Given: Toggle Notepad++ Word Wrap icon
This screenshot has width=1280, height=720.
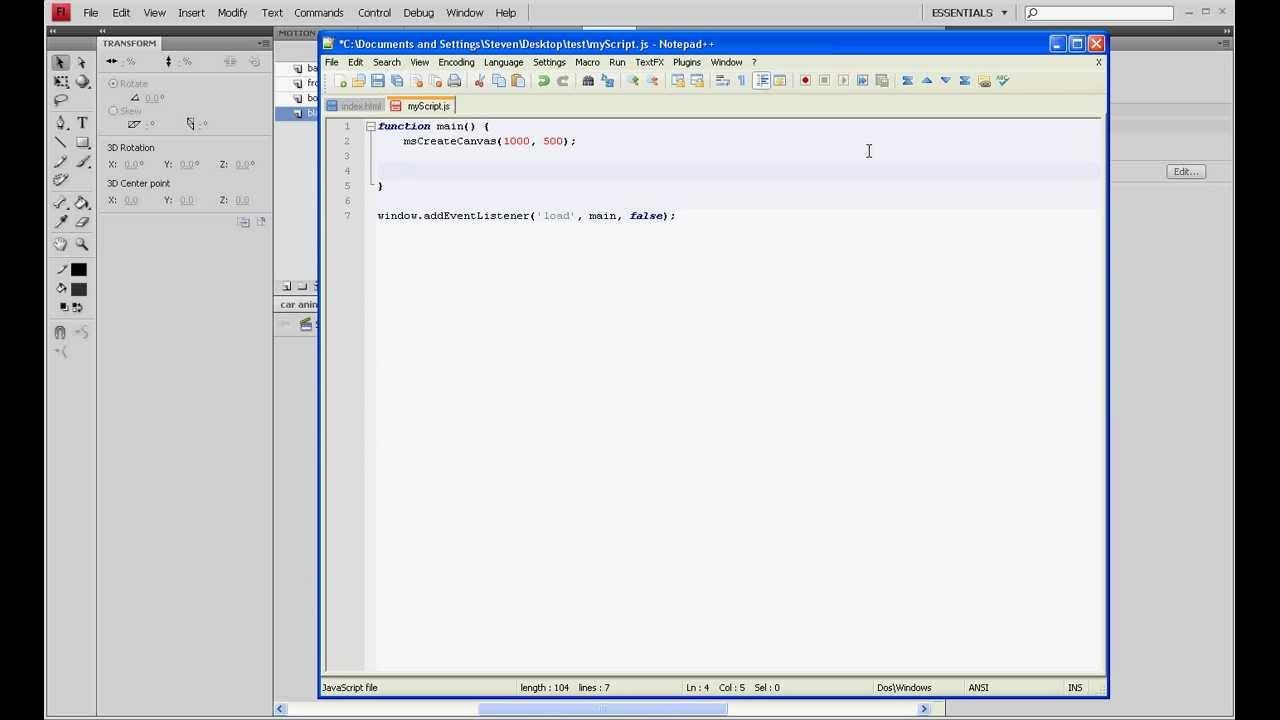Looking at the screenshot, I should click(722, 81).
